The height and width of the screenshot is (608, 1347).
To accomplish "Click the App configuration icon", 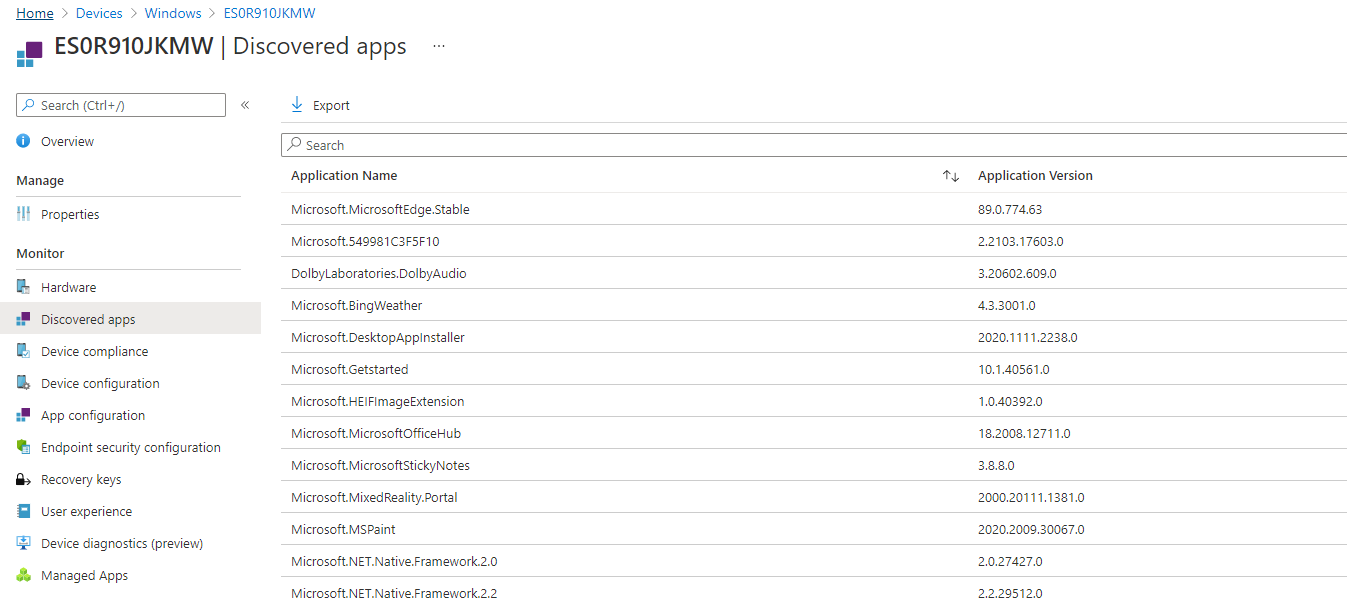I will pyautogui.click(x=24, y=416).
